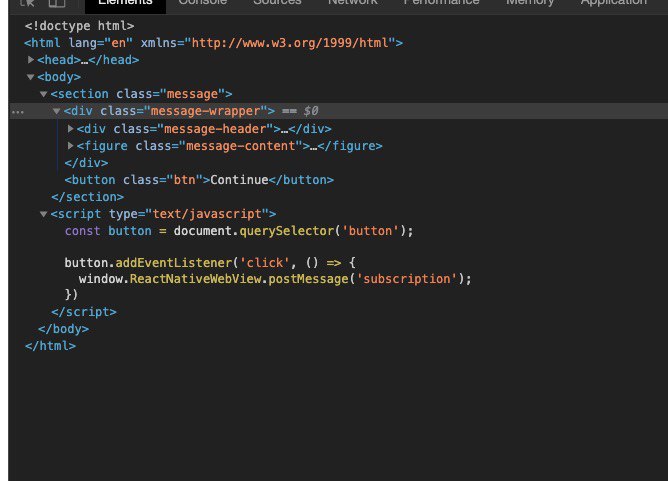Switch to the Network tab
This screenshot has width=668, height=481.
353,3
